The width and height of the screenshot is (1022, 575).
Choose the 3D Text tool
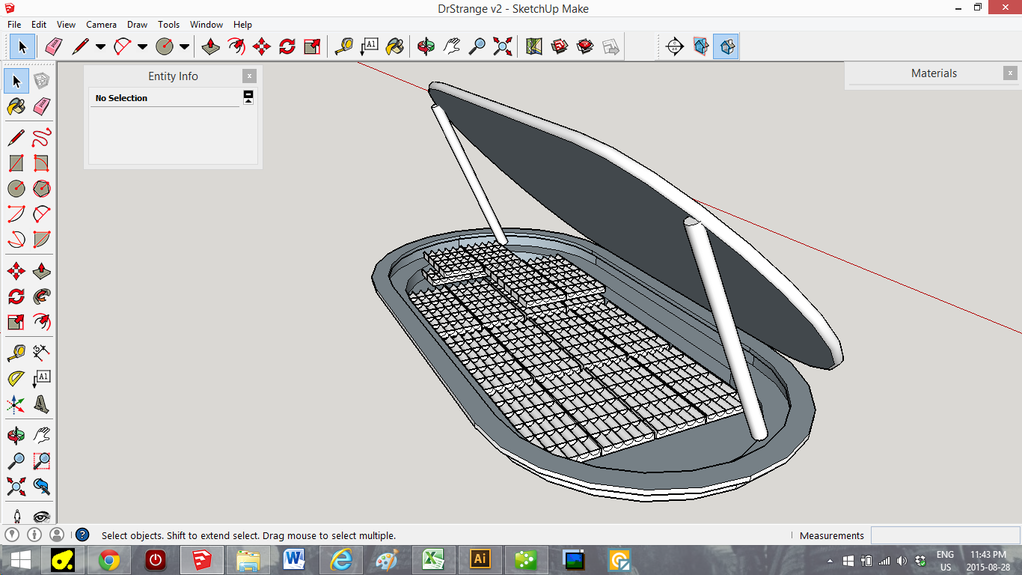coord(42,404)
